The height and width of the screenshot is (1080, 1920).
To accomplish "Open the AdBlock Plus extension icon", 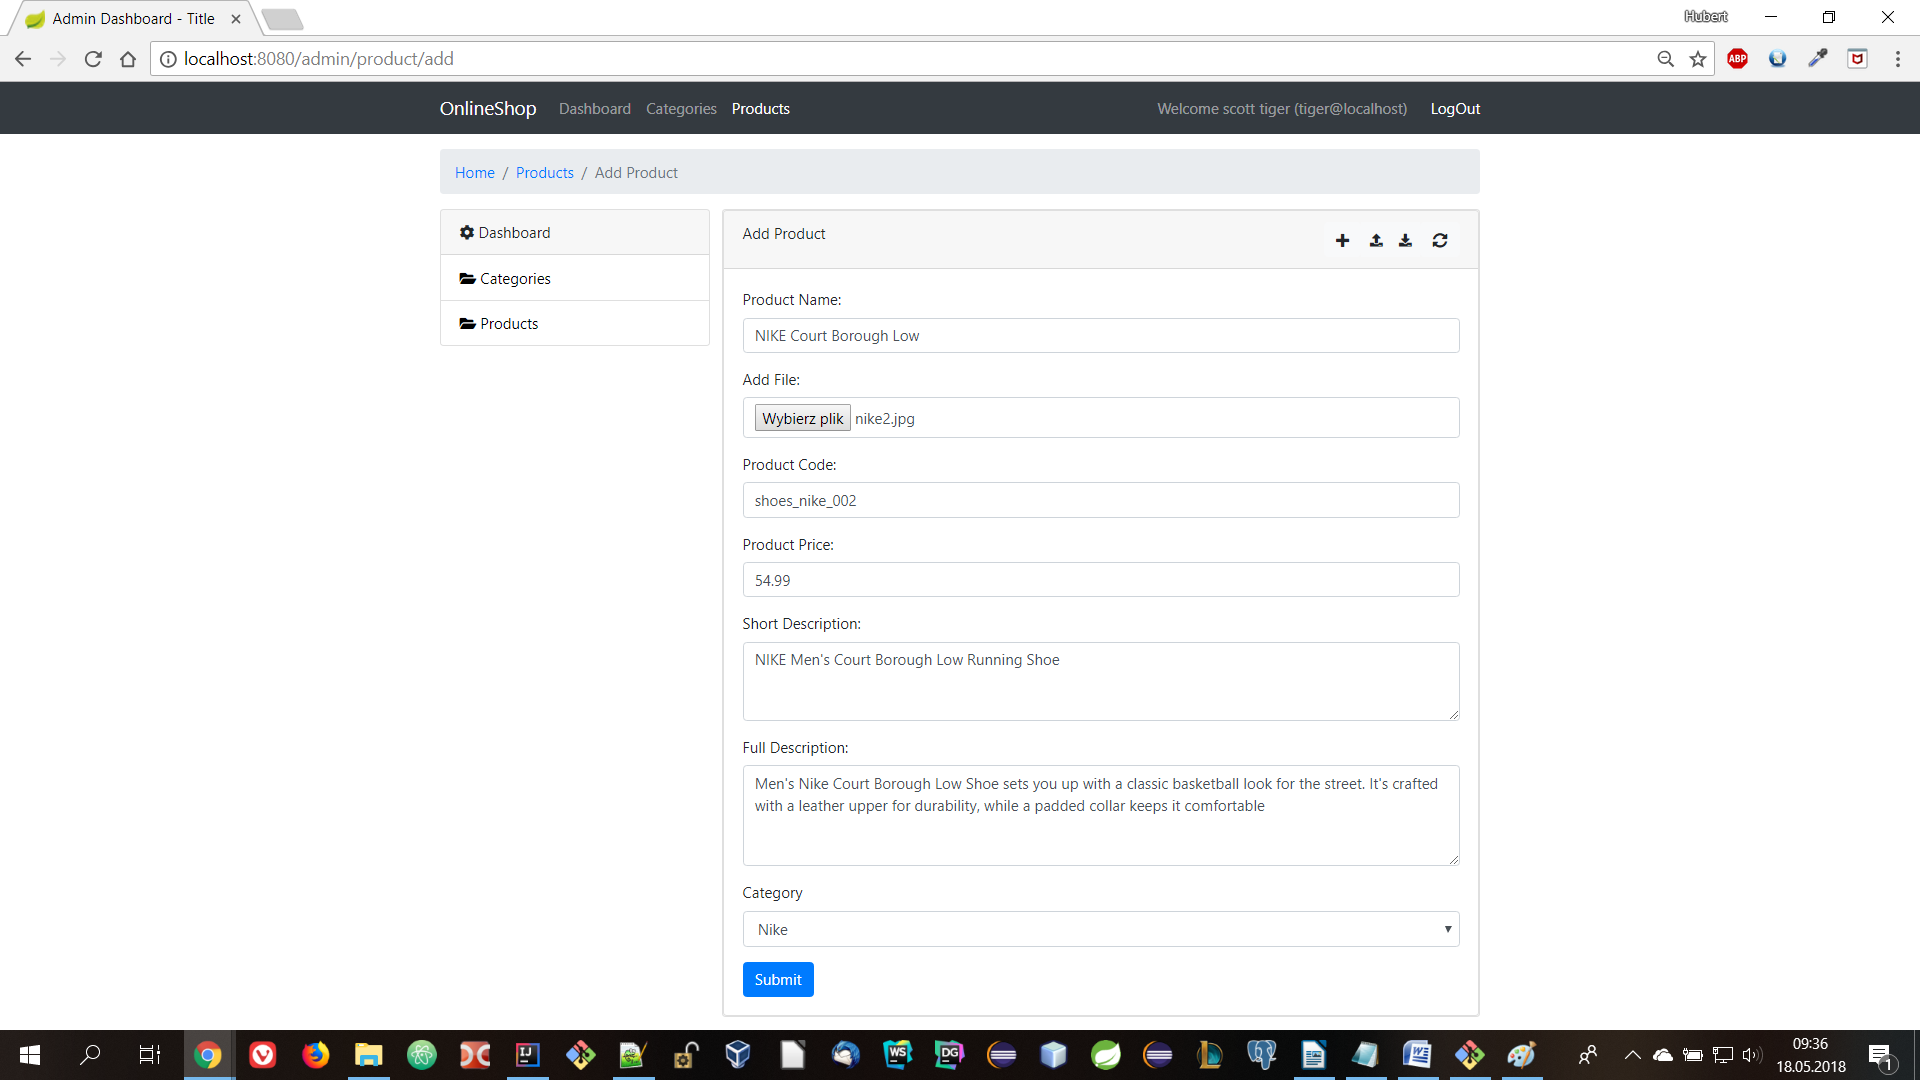I will click(x=1738, y=58).
